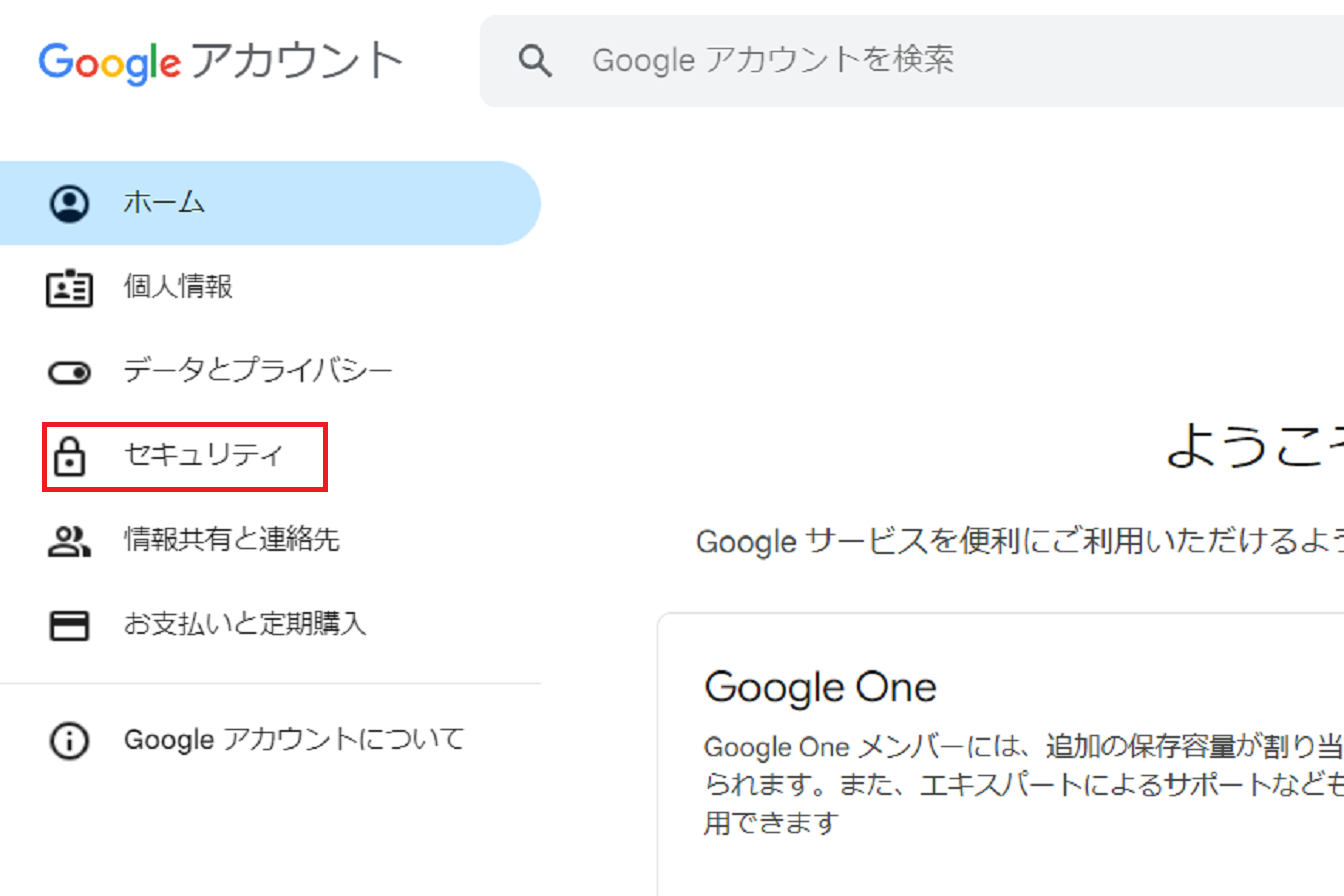Select the ホーム menu label
1344x896 pixels.
click(165, 203)
